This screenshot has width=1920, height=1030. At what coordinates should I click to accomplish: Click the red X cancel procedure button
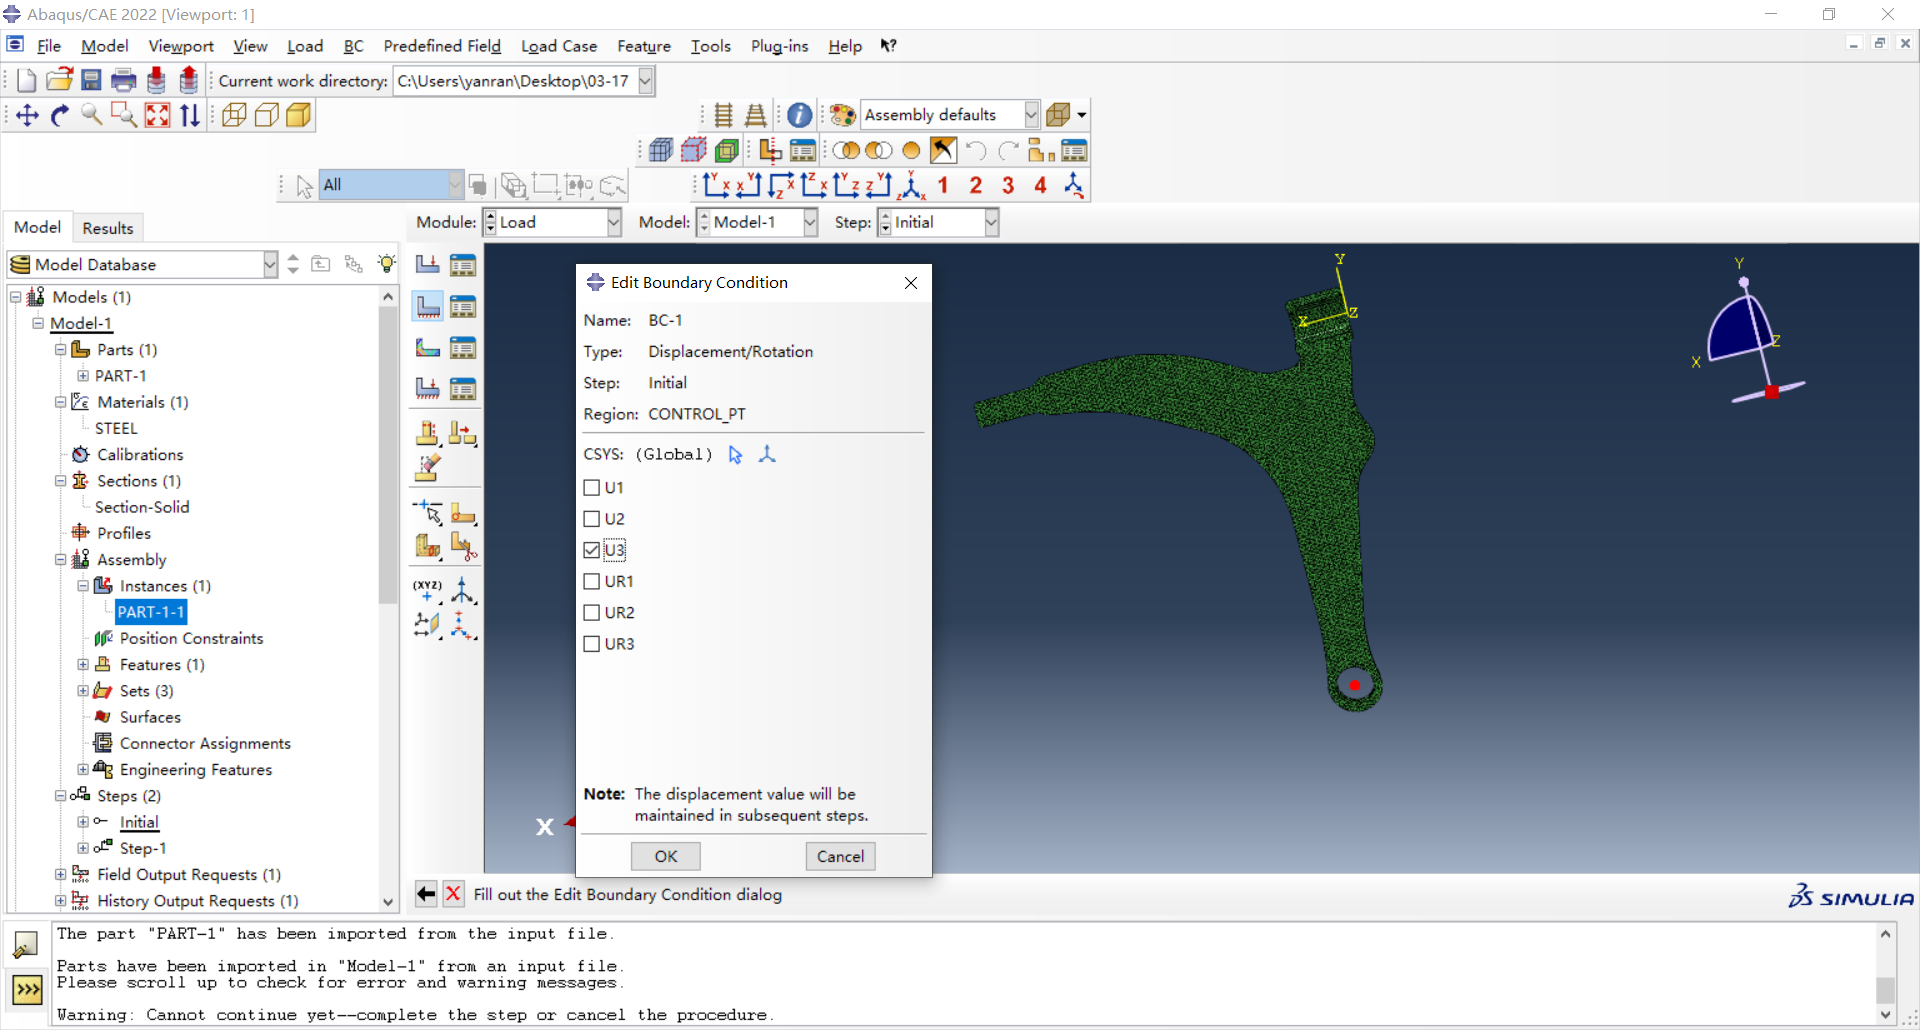[x=453, y=894]
